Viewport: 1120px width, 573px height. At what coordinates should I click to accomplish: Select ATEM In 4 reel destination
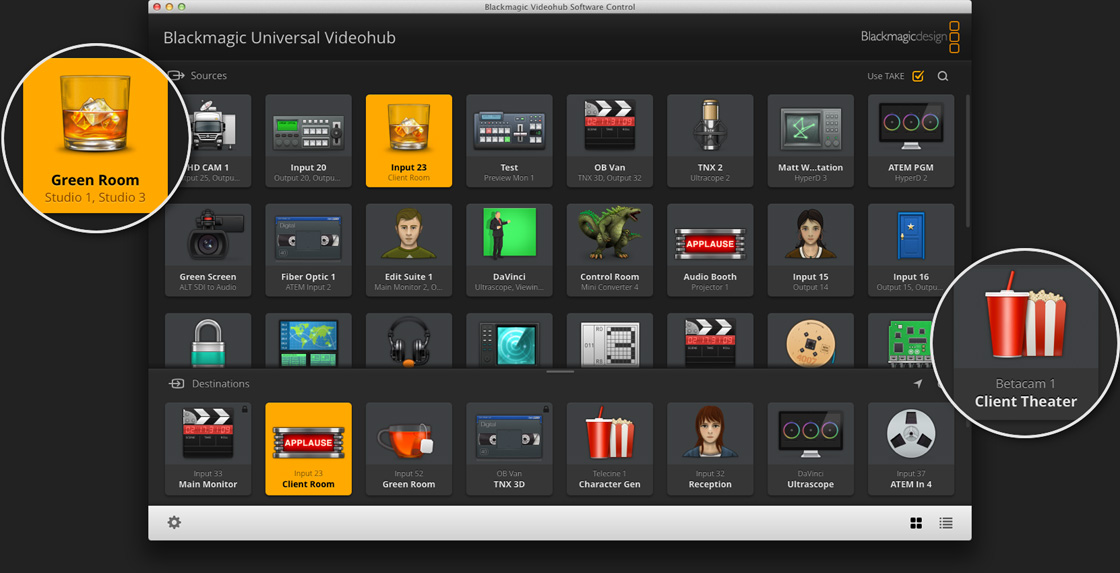pos(911,449)
